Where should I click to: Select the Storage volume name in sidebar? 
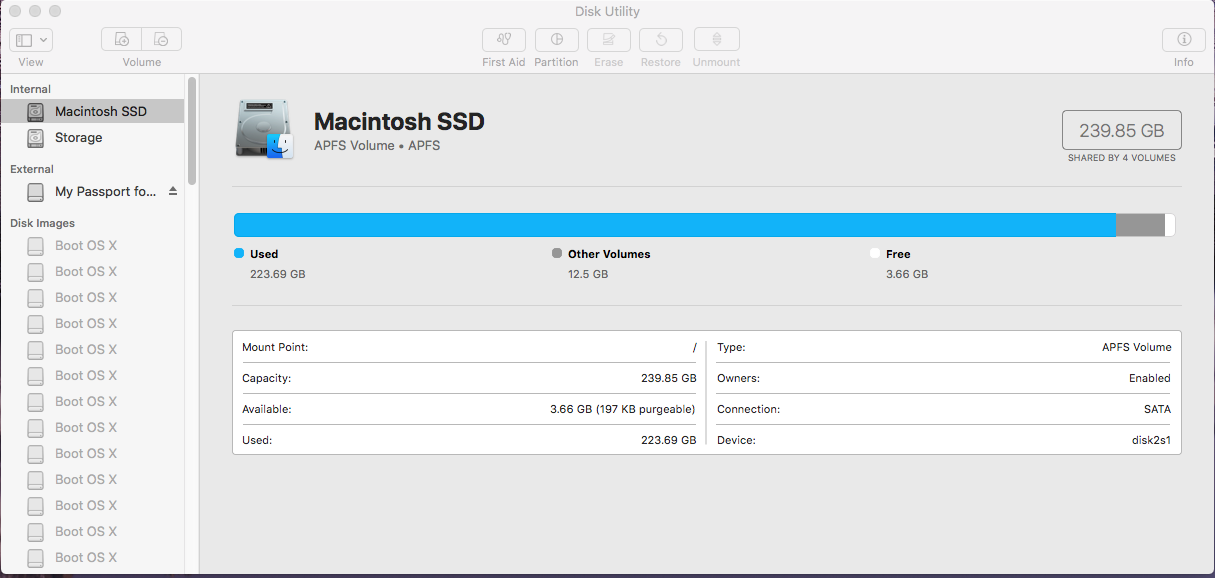point(79,137)
